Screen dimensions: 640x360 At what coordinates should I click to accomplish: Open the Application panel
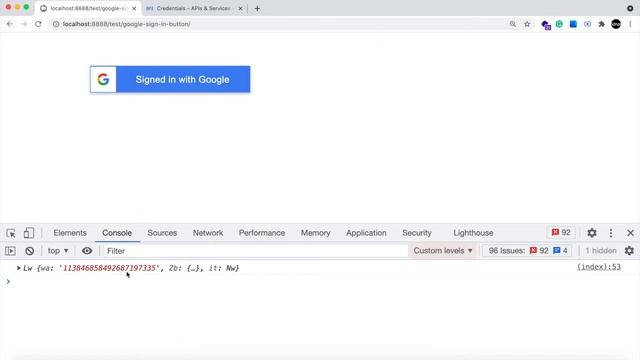[x=366, y=233]
